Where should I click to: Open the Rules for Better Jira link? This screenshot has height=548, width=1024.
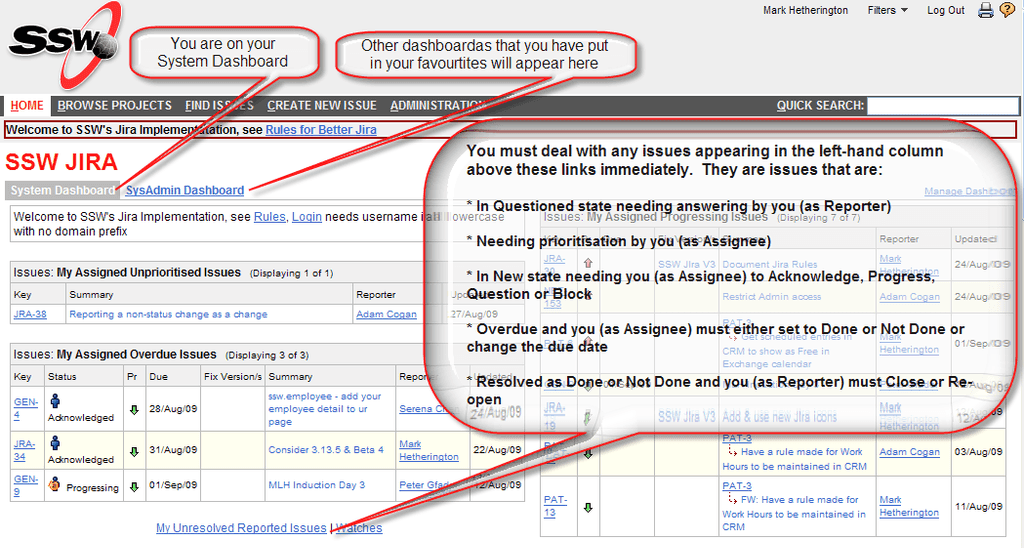pos(321,129)
